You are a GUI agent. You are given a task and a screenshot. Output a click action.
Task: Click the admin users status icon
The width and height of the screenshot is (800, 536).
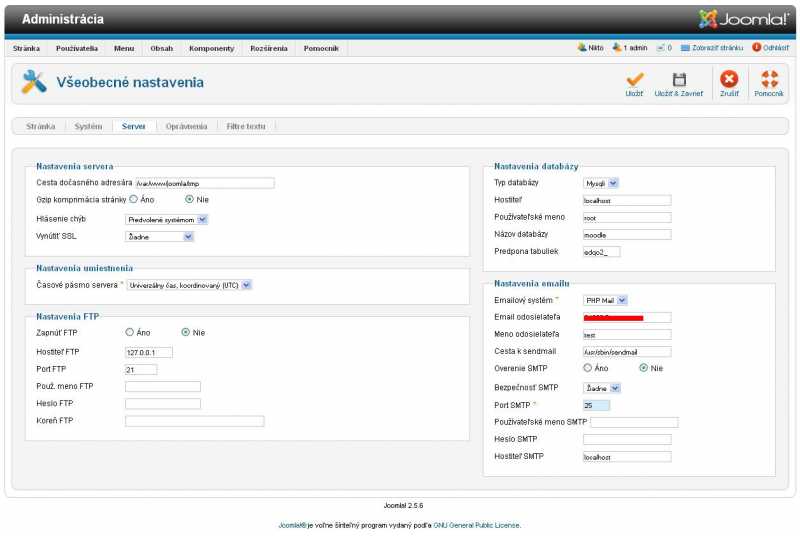coord(617,47)
